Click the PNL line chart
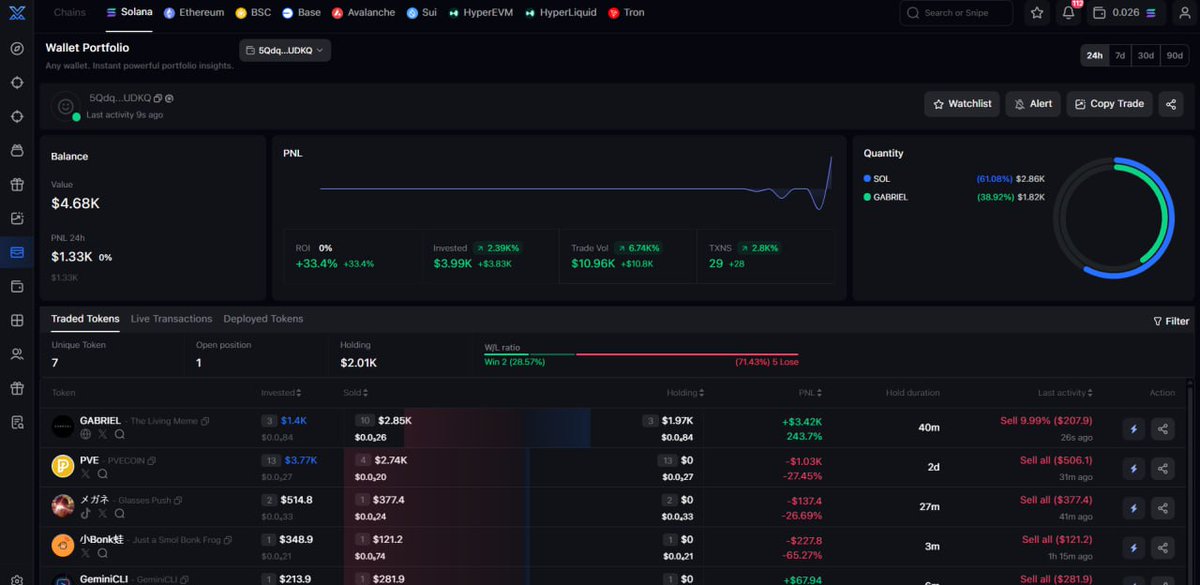The width and height of the screenshot is (1200, 585). pyautogui.click(x=577, y=185)
